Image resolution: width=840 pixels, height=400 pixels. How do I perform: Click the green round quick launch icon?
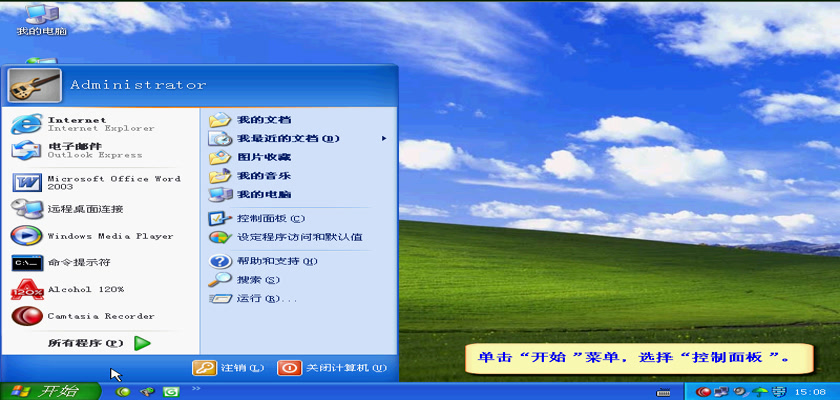[x=123, y=392]
